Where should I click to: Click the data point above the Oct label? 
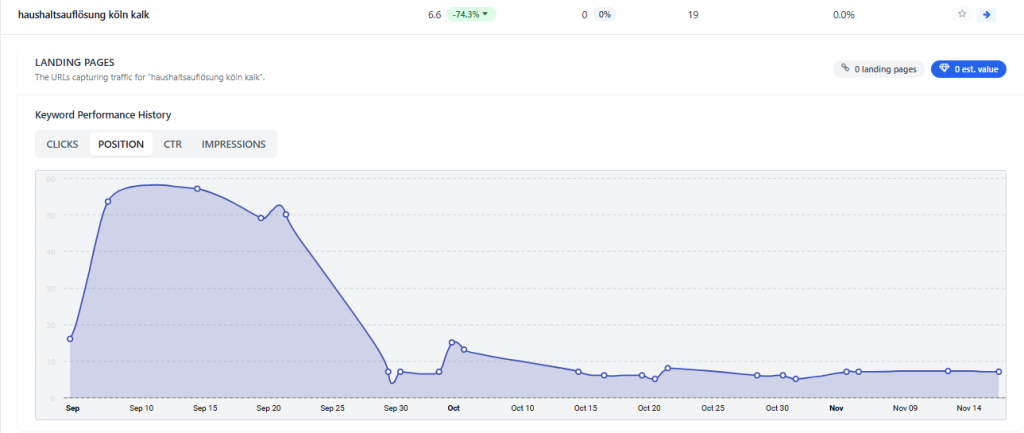pyautogui.click(x=452, y=342)
